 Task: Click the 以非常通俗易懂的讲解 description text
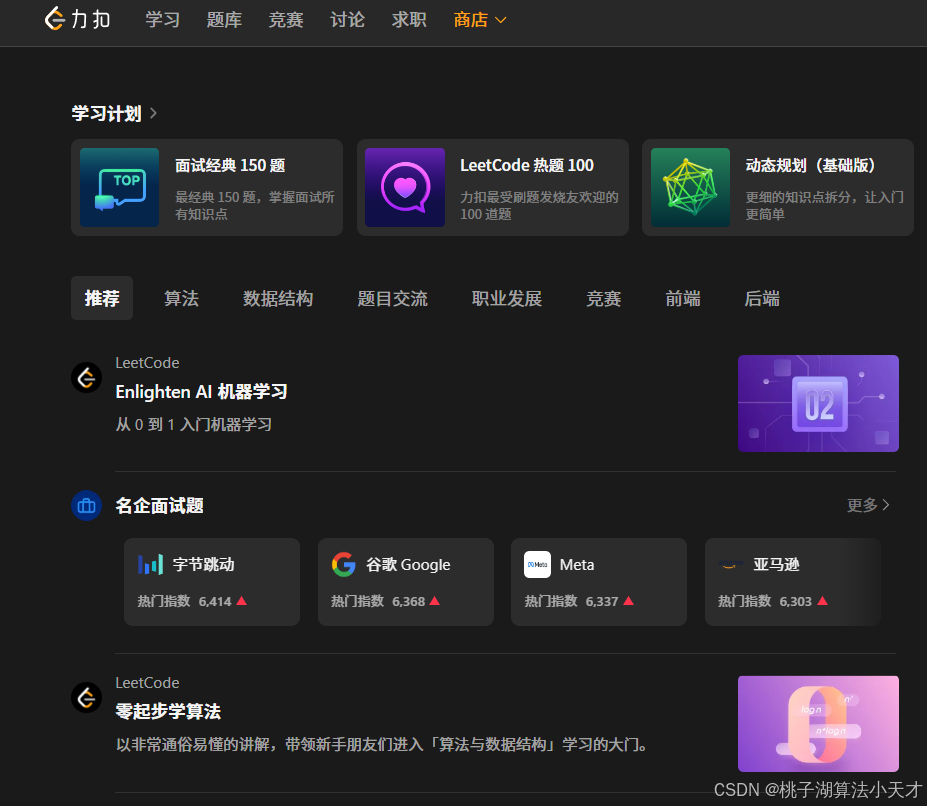(x=381, y=744)
